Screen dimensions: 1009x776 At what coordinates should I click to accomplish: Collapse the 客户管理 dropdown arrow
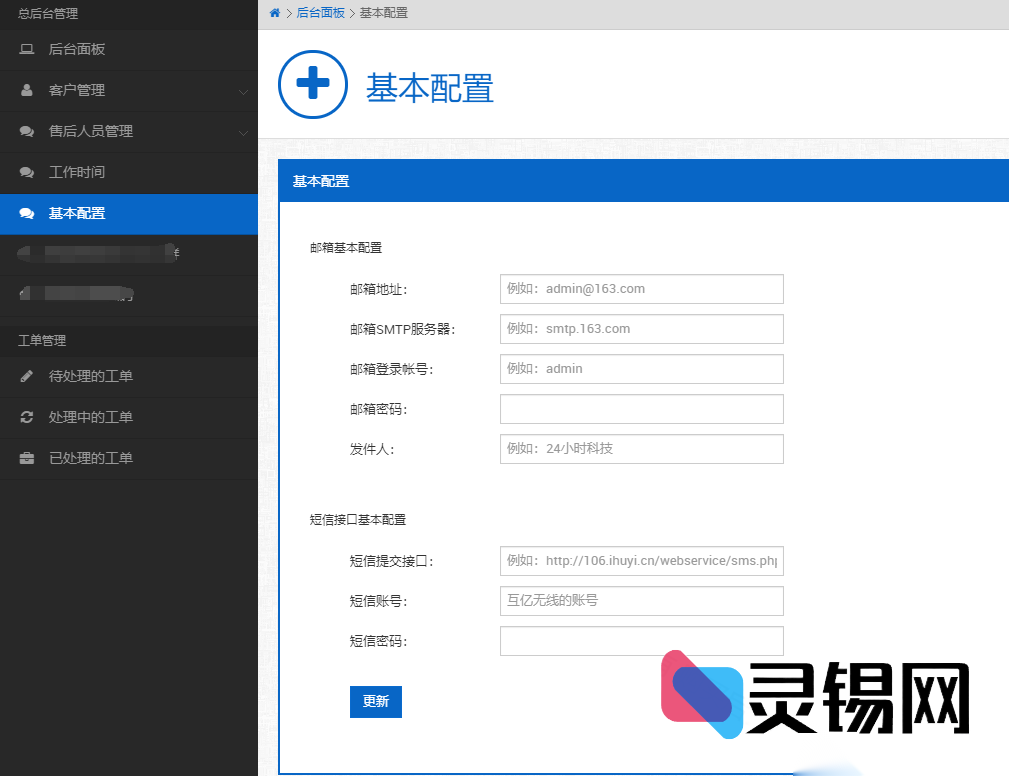243,90
